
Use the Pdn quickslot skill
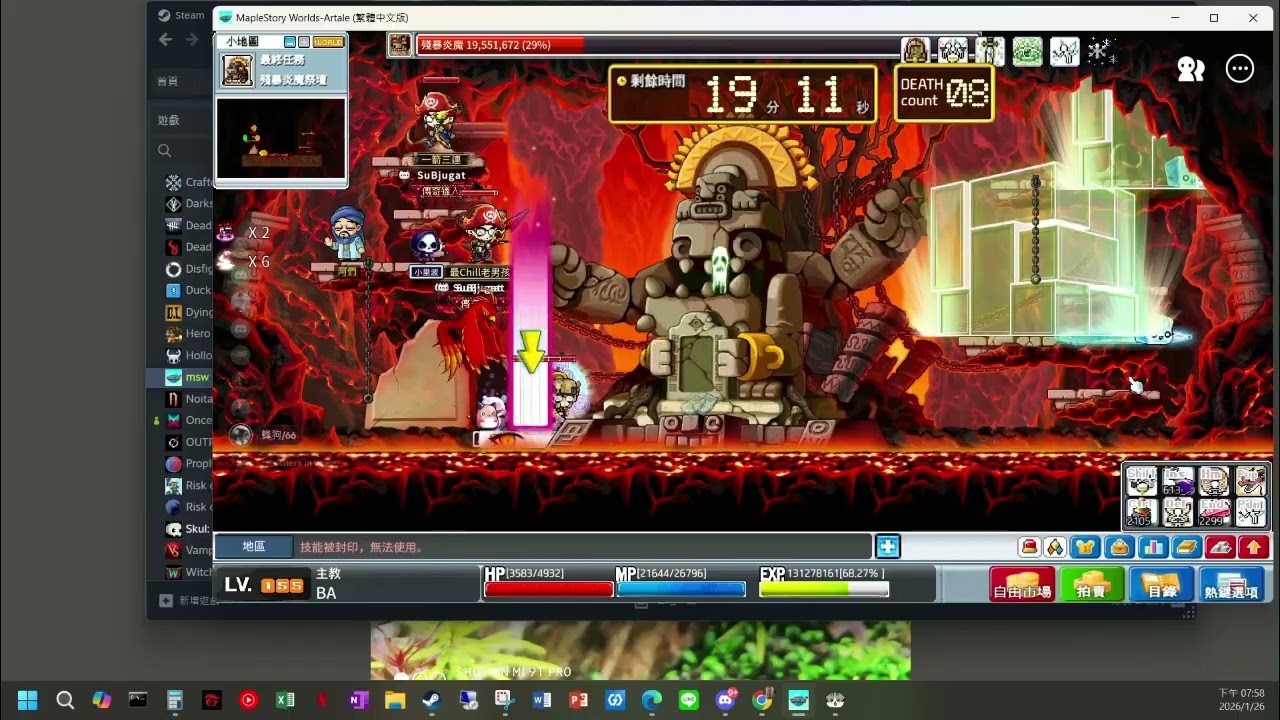[x=1250, y=512]
